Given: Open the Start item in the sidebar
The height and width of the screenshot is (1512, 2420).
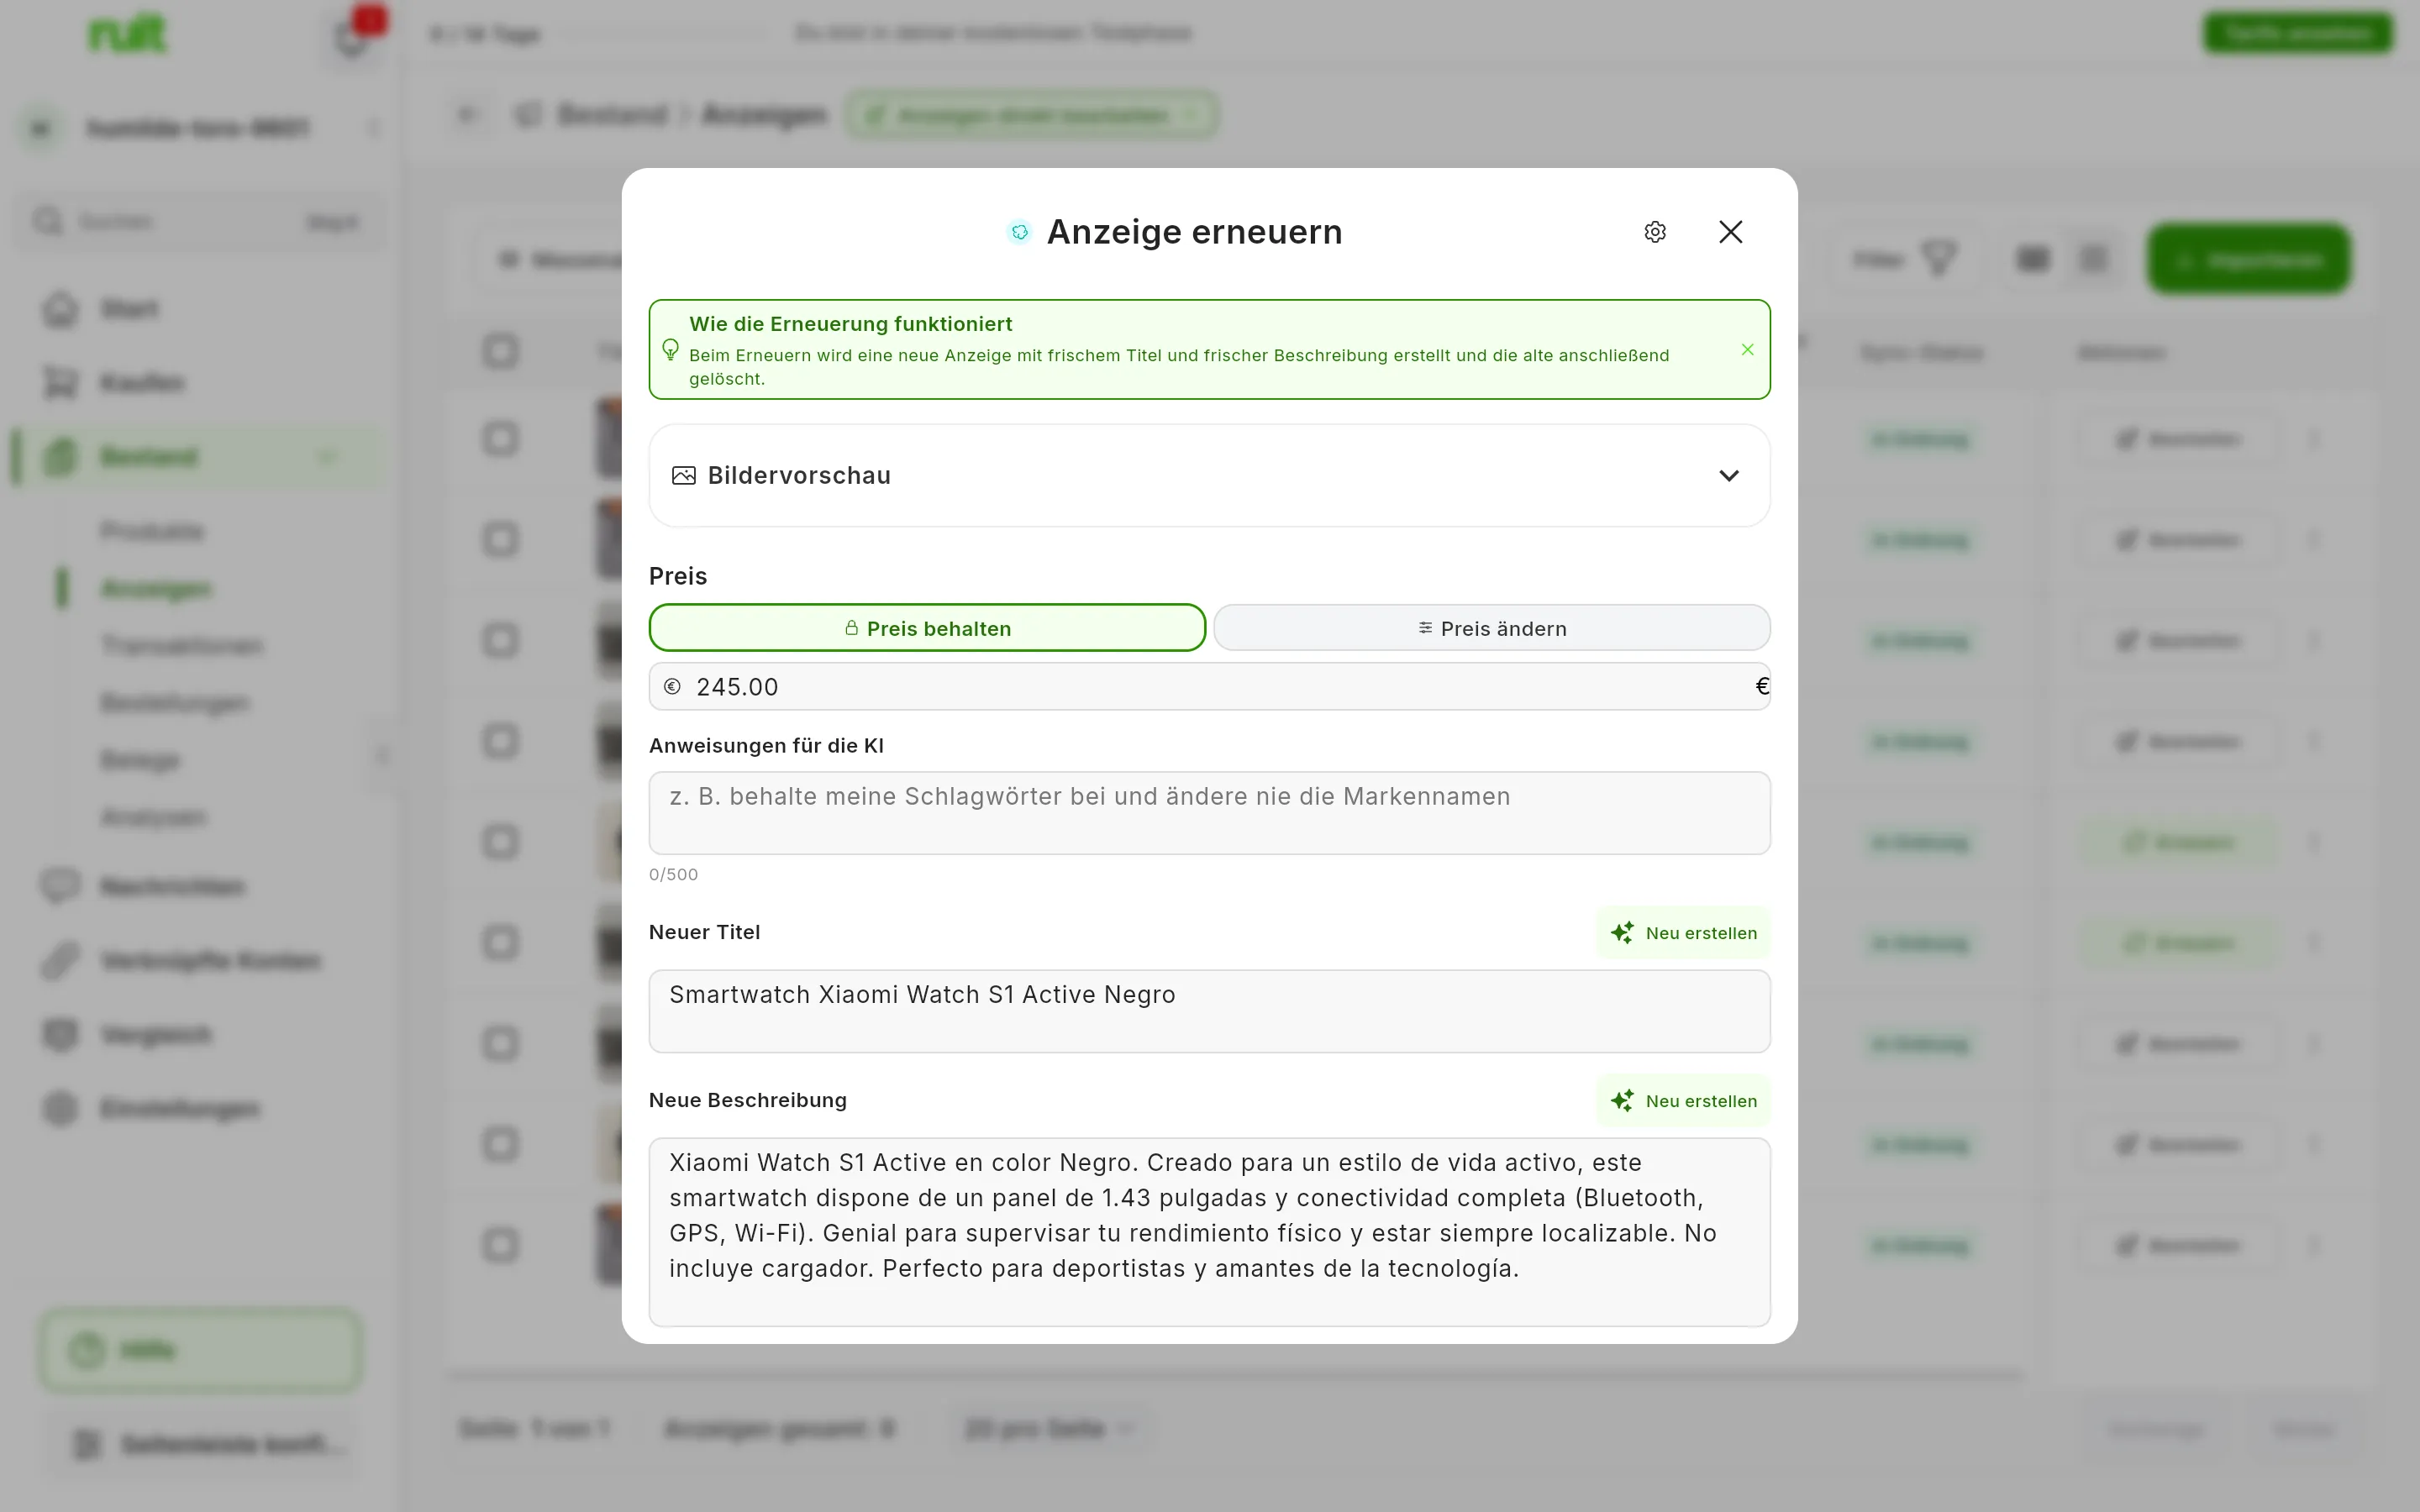Looking at the screenshot, I should point(198,309).
